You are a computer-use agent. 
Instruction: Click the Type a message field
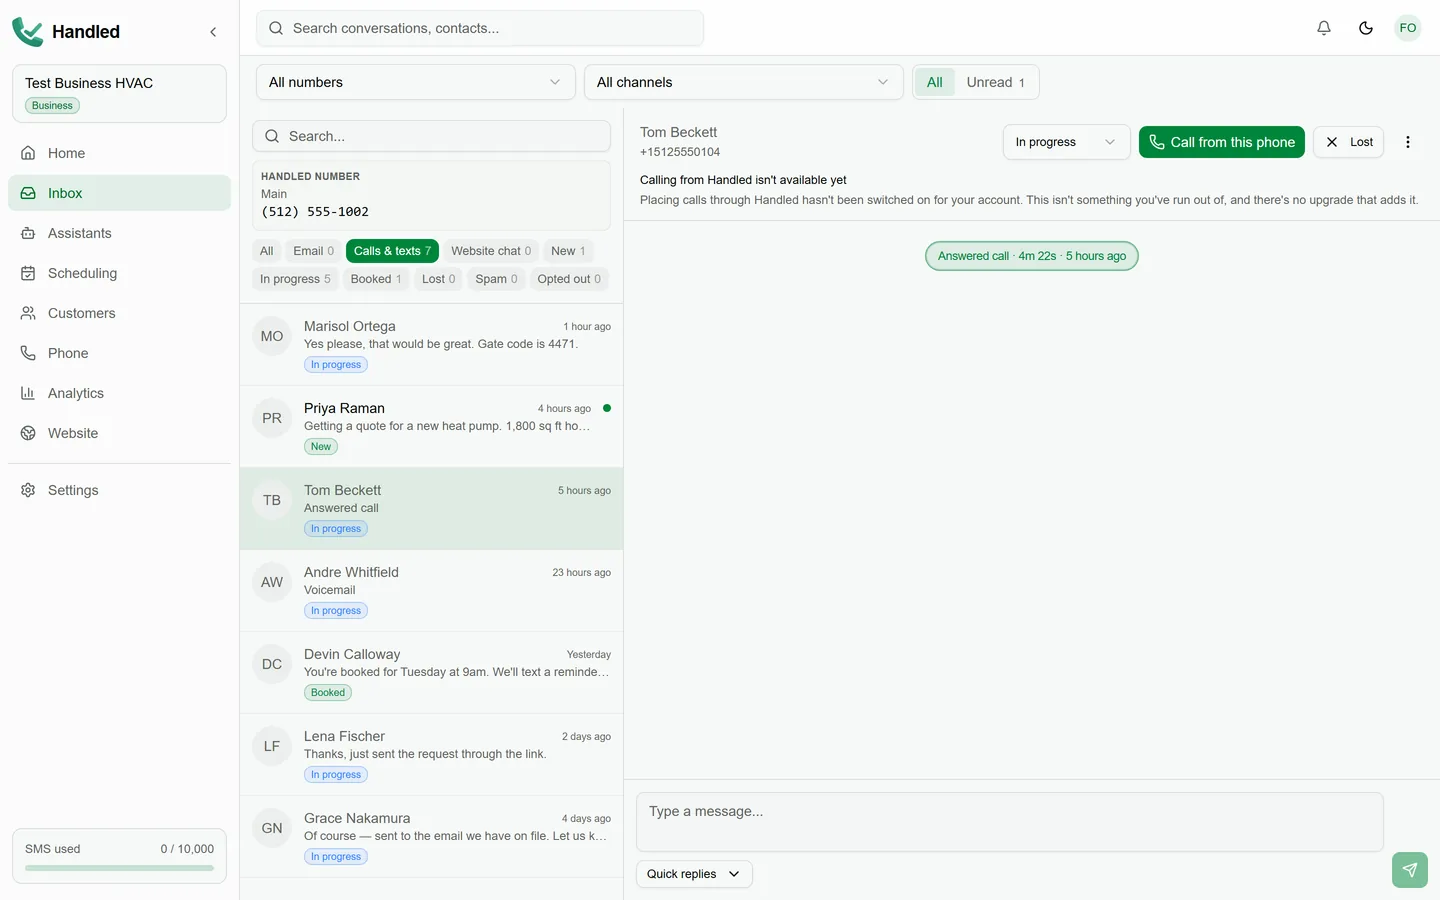[1010, 822]
